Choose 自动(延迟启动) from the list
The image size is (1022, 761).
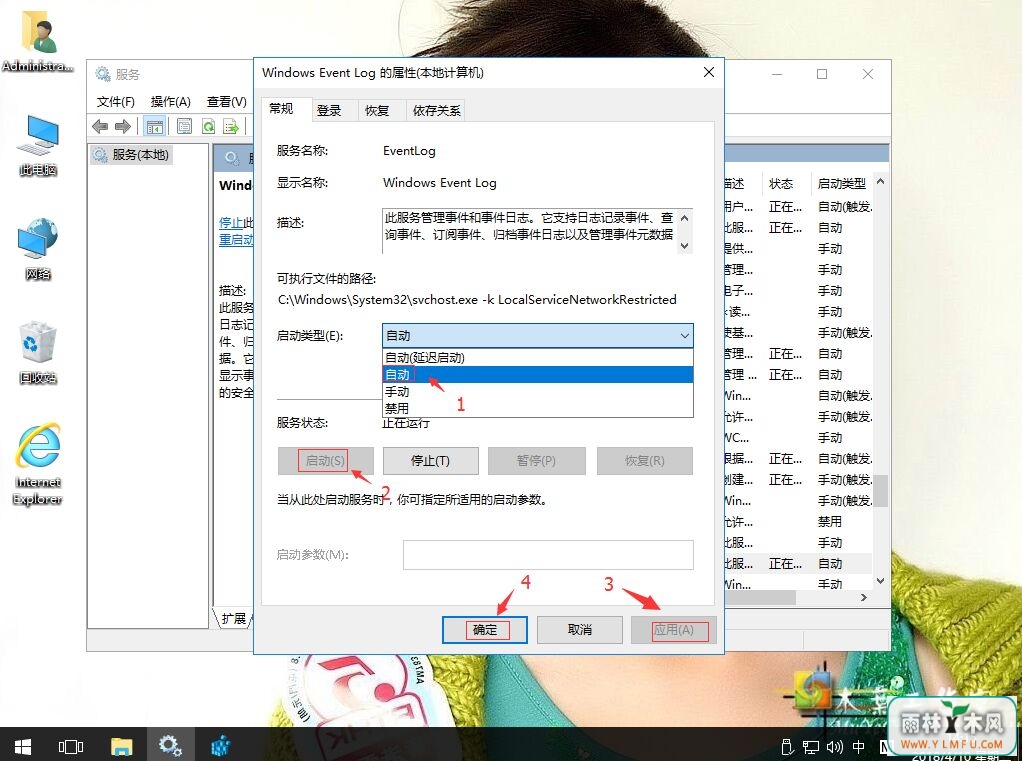[x=538, y=358]
